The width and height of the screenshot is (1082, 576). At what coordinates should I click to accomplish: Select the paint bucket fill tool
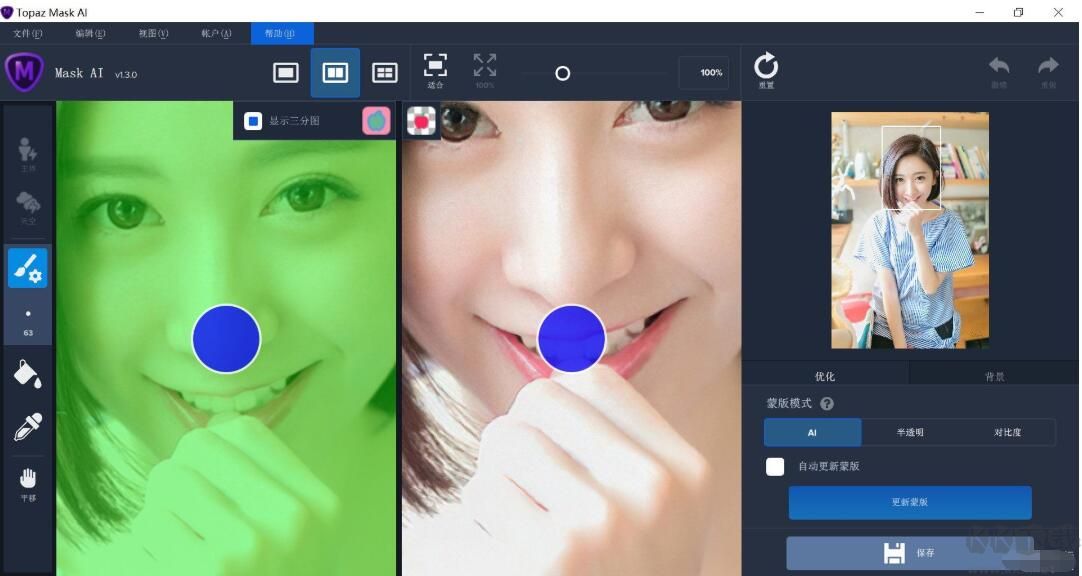click(x=28, y=373)
